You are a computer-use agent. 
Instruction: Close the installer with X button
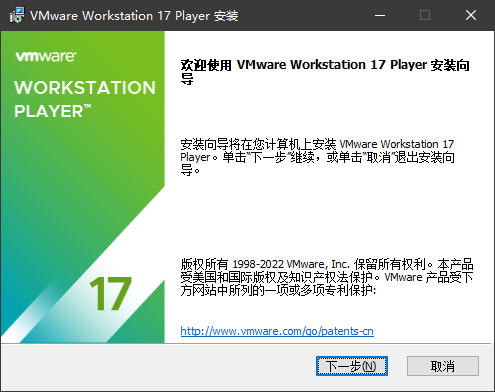tap(471, 15)
